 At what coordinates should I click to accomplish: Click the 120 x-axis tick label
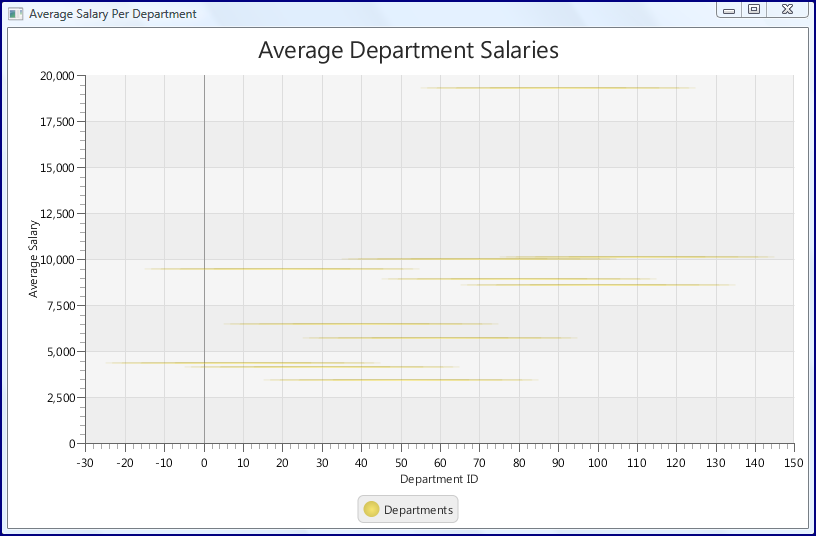(x=676, y=463)
